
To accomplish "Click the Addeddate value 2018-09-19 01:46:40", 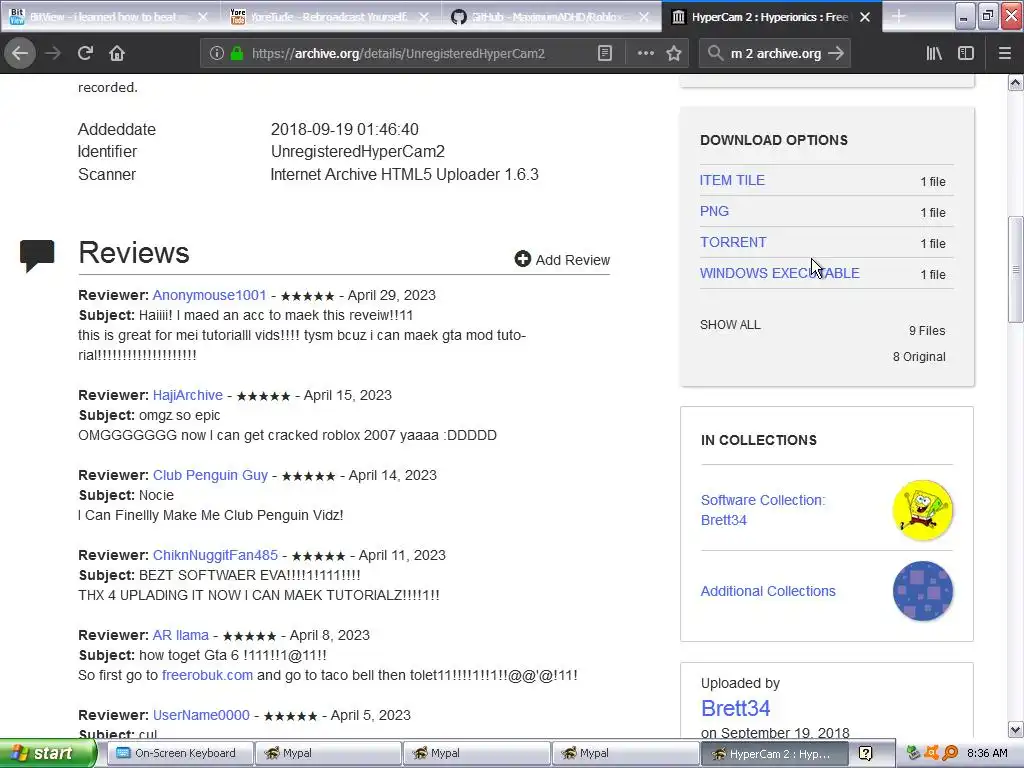I will coord(344,129).
